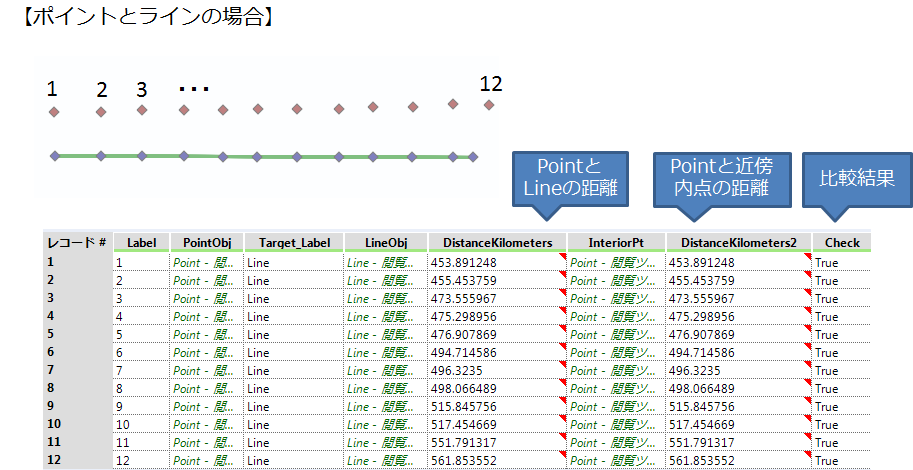Image resolution: width=913 pixels, height=470 pixels.
Task: Click the PointObj column header
Action: coord(206,242)
